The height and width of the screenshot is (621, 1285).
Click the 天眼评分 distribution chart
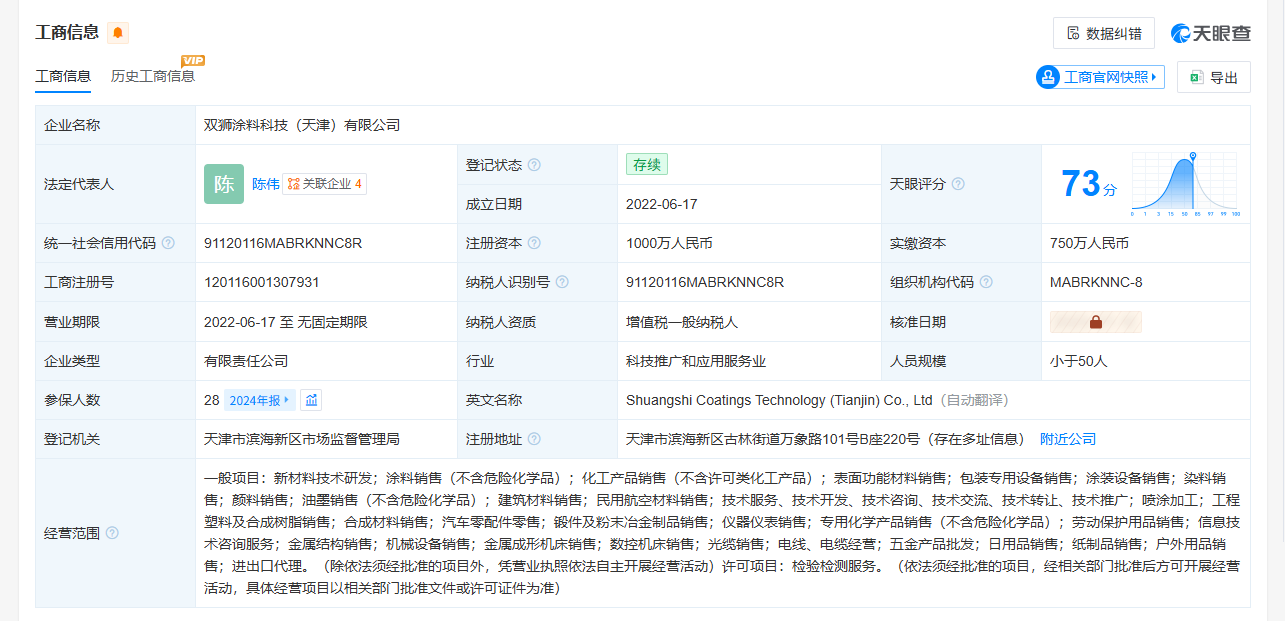(x=1185, y=184)
